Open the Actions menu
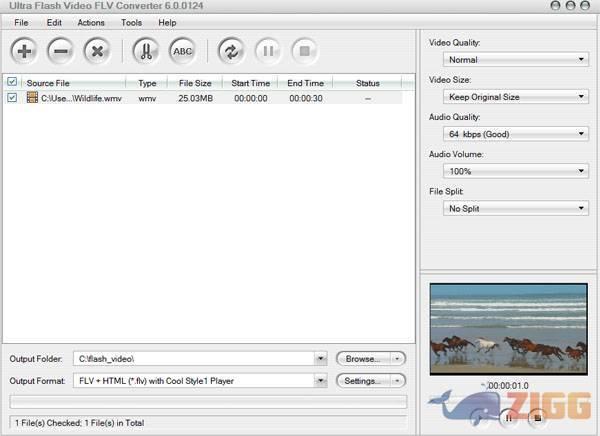This screenshot has width=600, height=436. (x=90, y=22)
